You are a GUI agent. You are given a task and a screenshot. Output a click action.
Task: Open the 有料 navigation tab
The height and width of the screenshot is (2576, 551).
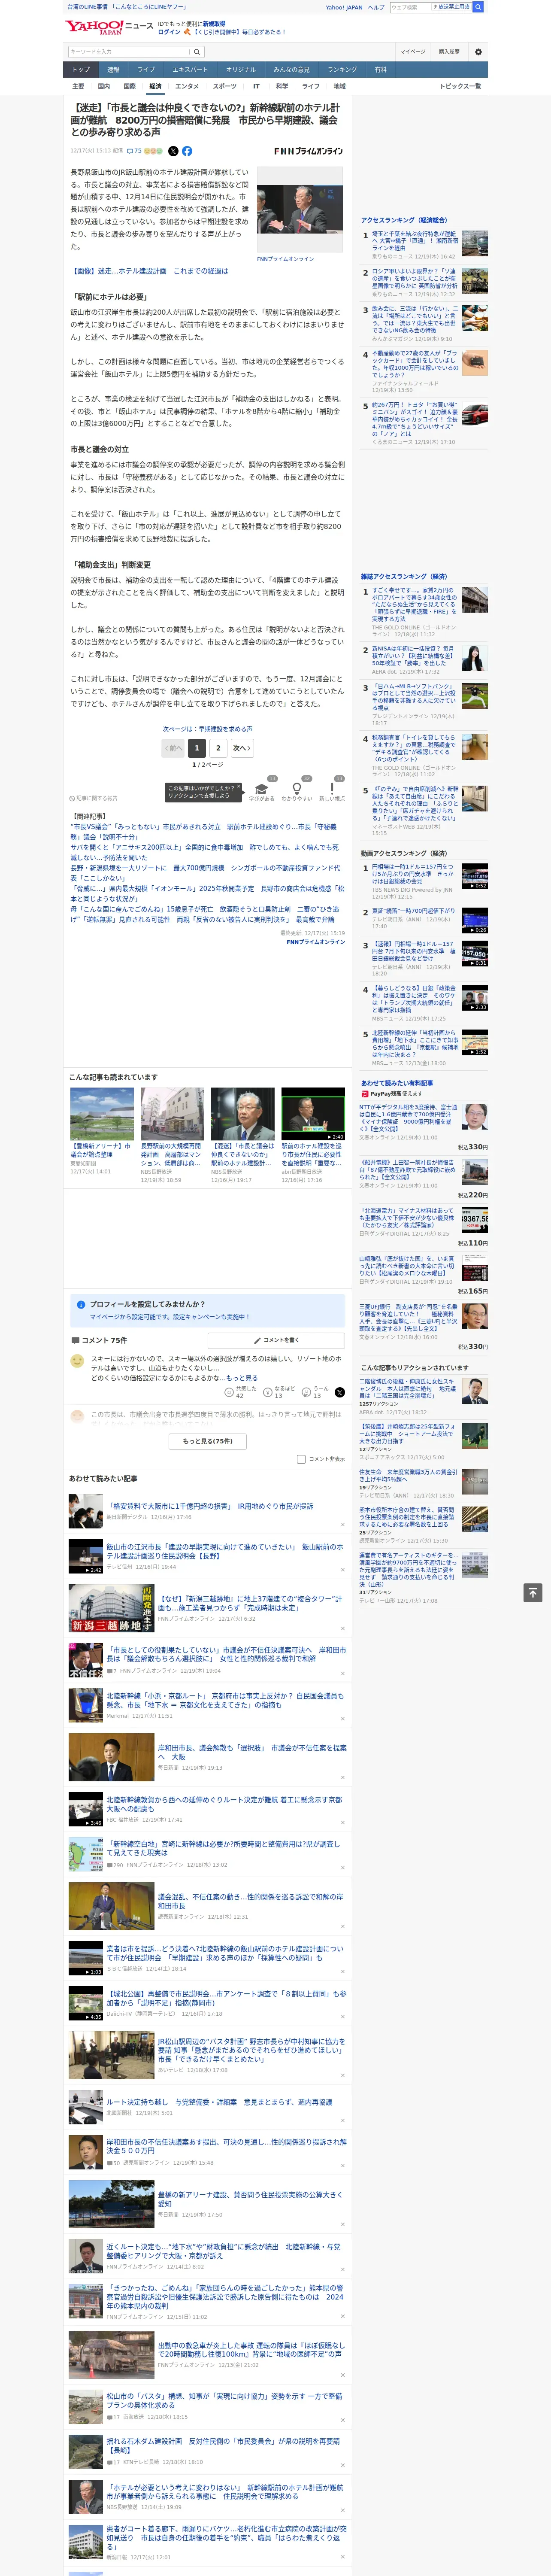[381, 70]
